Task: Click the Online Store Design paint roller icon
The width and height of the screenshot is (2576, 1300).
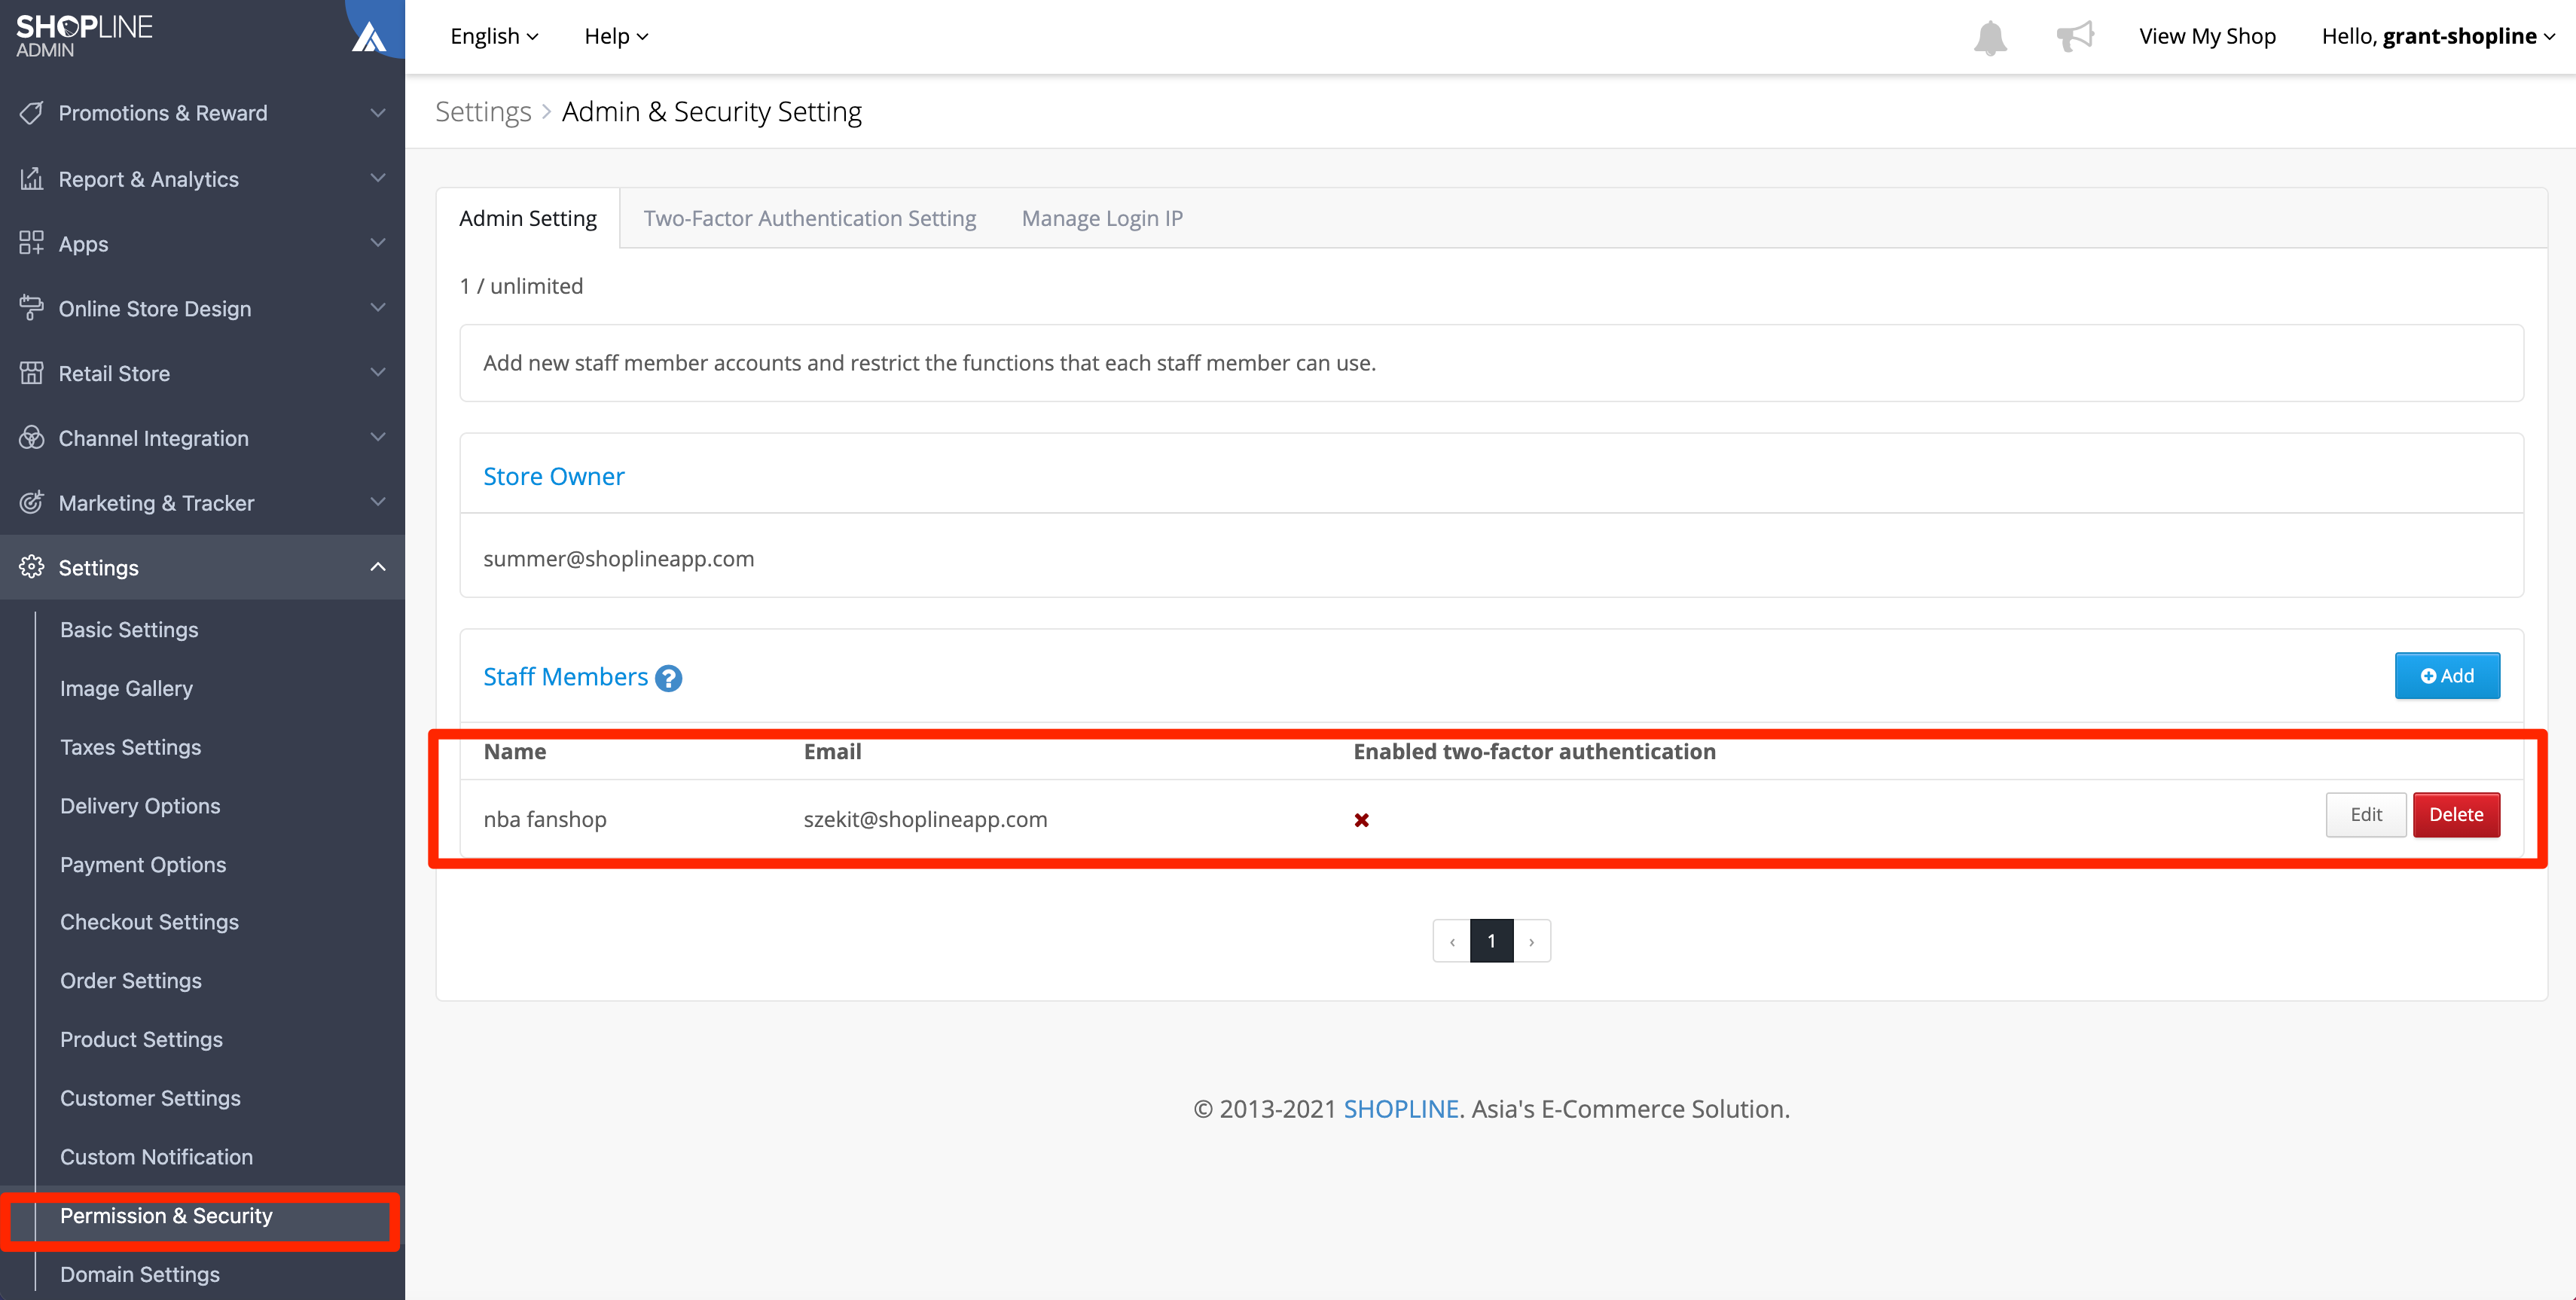Action: 31,308
